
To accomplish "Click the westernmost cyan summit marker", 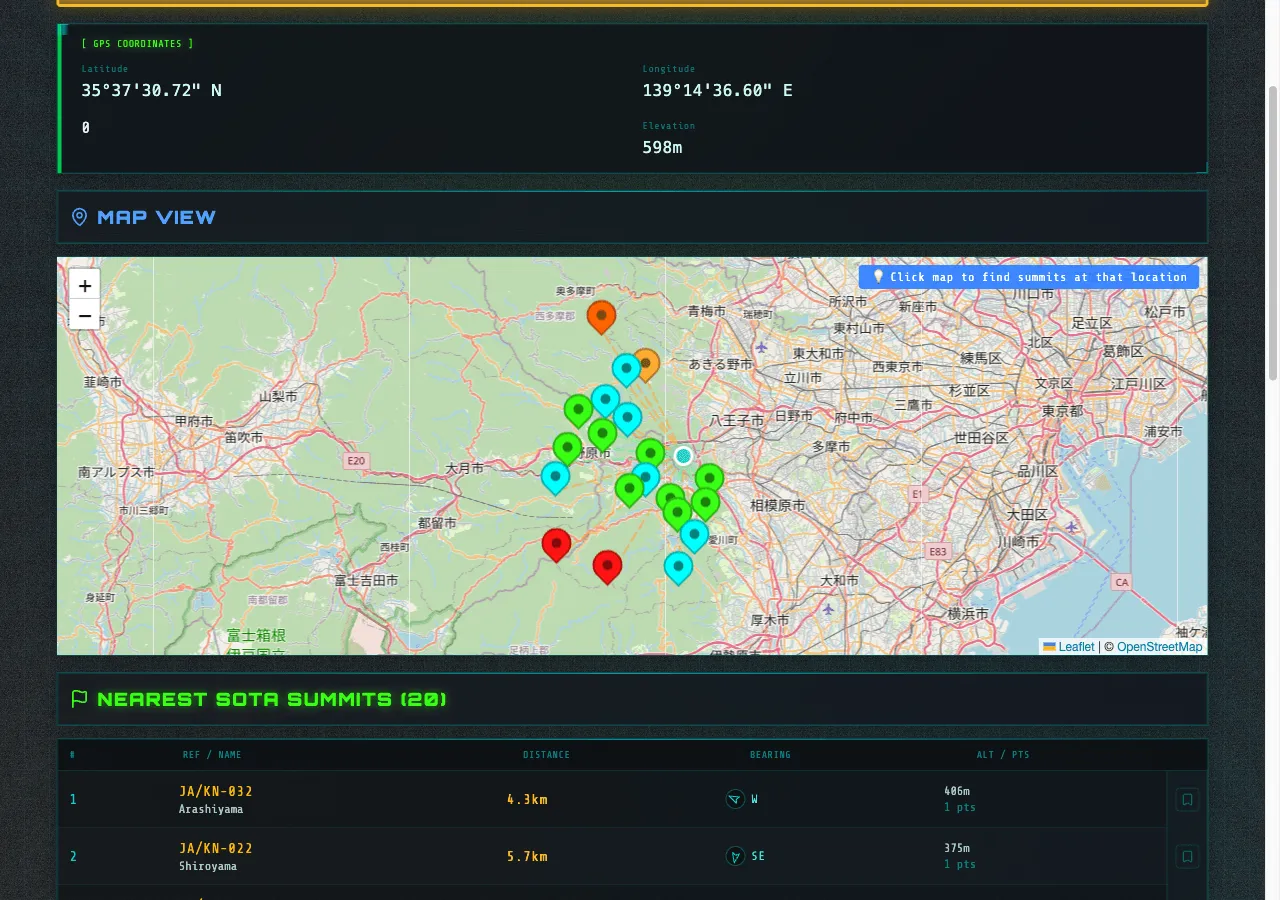I will [555, 476].
